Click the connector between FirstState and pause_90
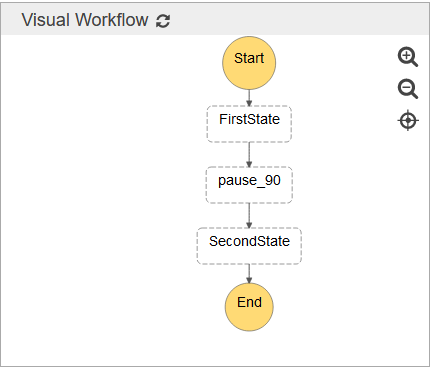 pos(249,155)
